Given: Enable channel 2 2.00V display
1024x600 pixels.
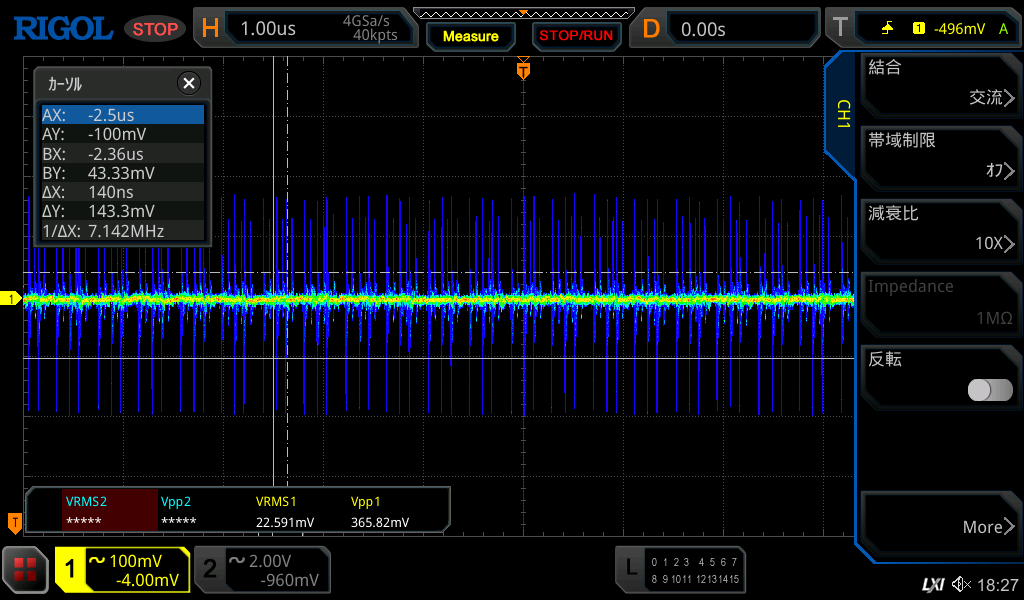Looking at the screenshot, I should 262,570.
